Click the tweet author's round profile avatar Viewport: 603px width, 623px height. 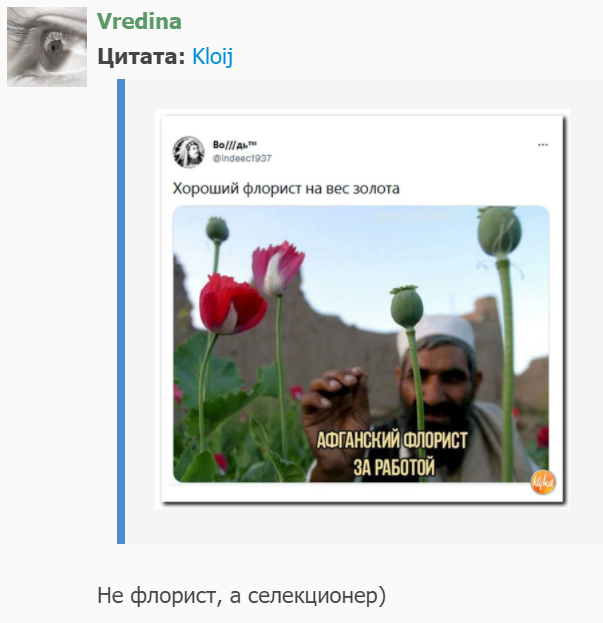pyautogui.click(x=188, y=152)
